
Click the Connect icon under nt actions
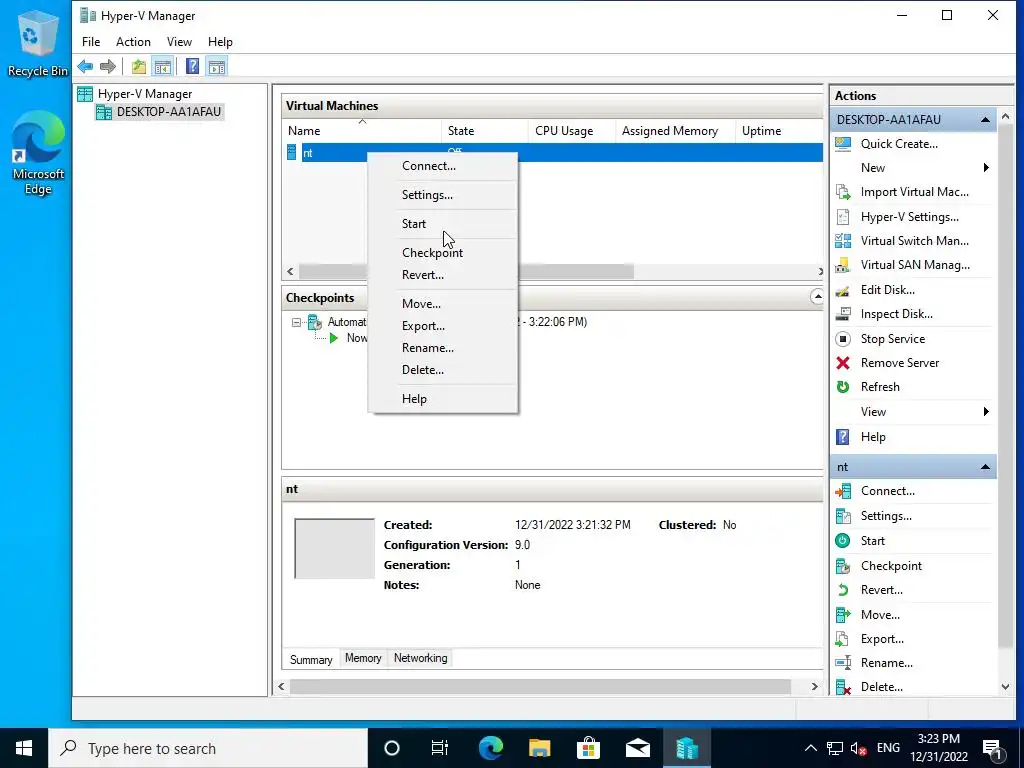(843, 491)
